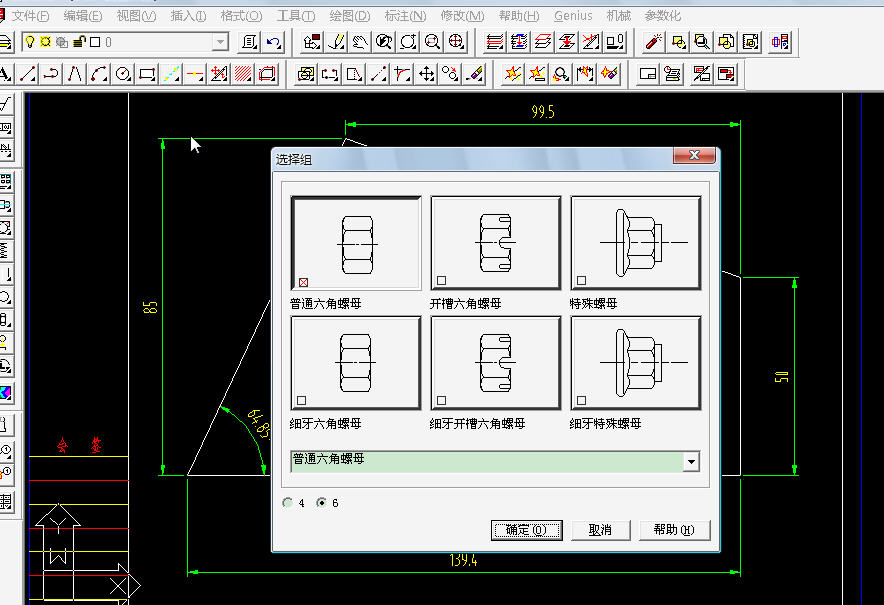Select the 开槽六角螺母 nut thumbnail

(x=496, y=243)
